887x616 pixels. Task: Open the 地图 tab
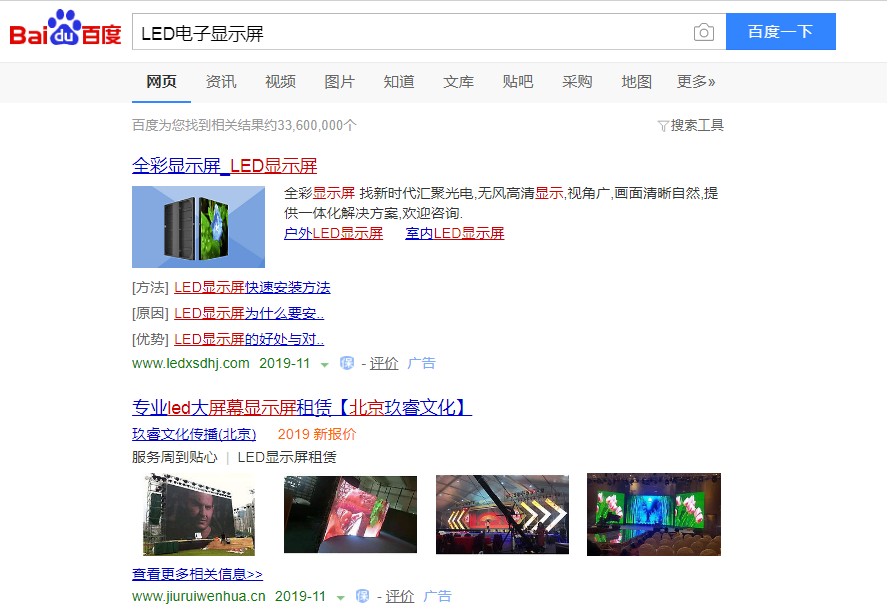pyautogui.click(x=636, y=81)
